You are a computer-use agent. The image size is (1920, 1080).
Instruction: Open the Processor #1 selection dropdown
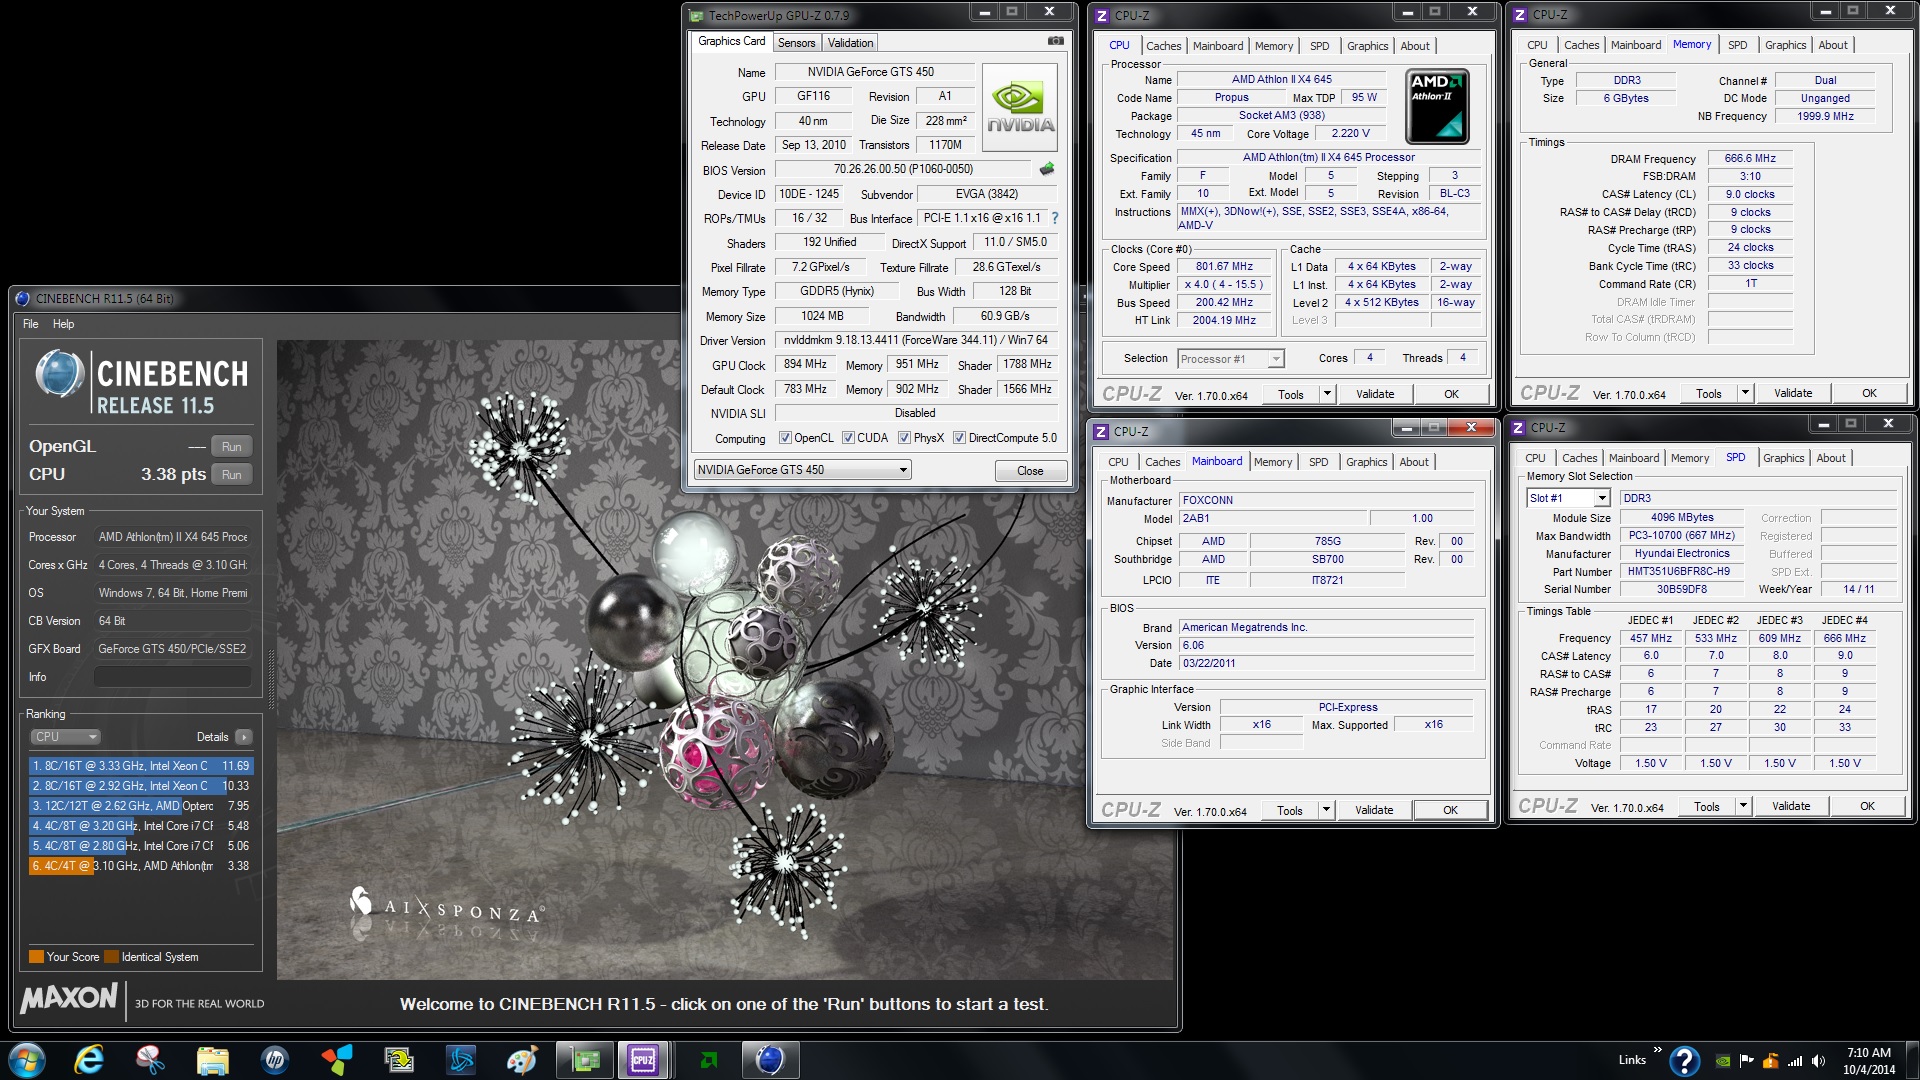(x=1230, y=359)
